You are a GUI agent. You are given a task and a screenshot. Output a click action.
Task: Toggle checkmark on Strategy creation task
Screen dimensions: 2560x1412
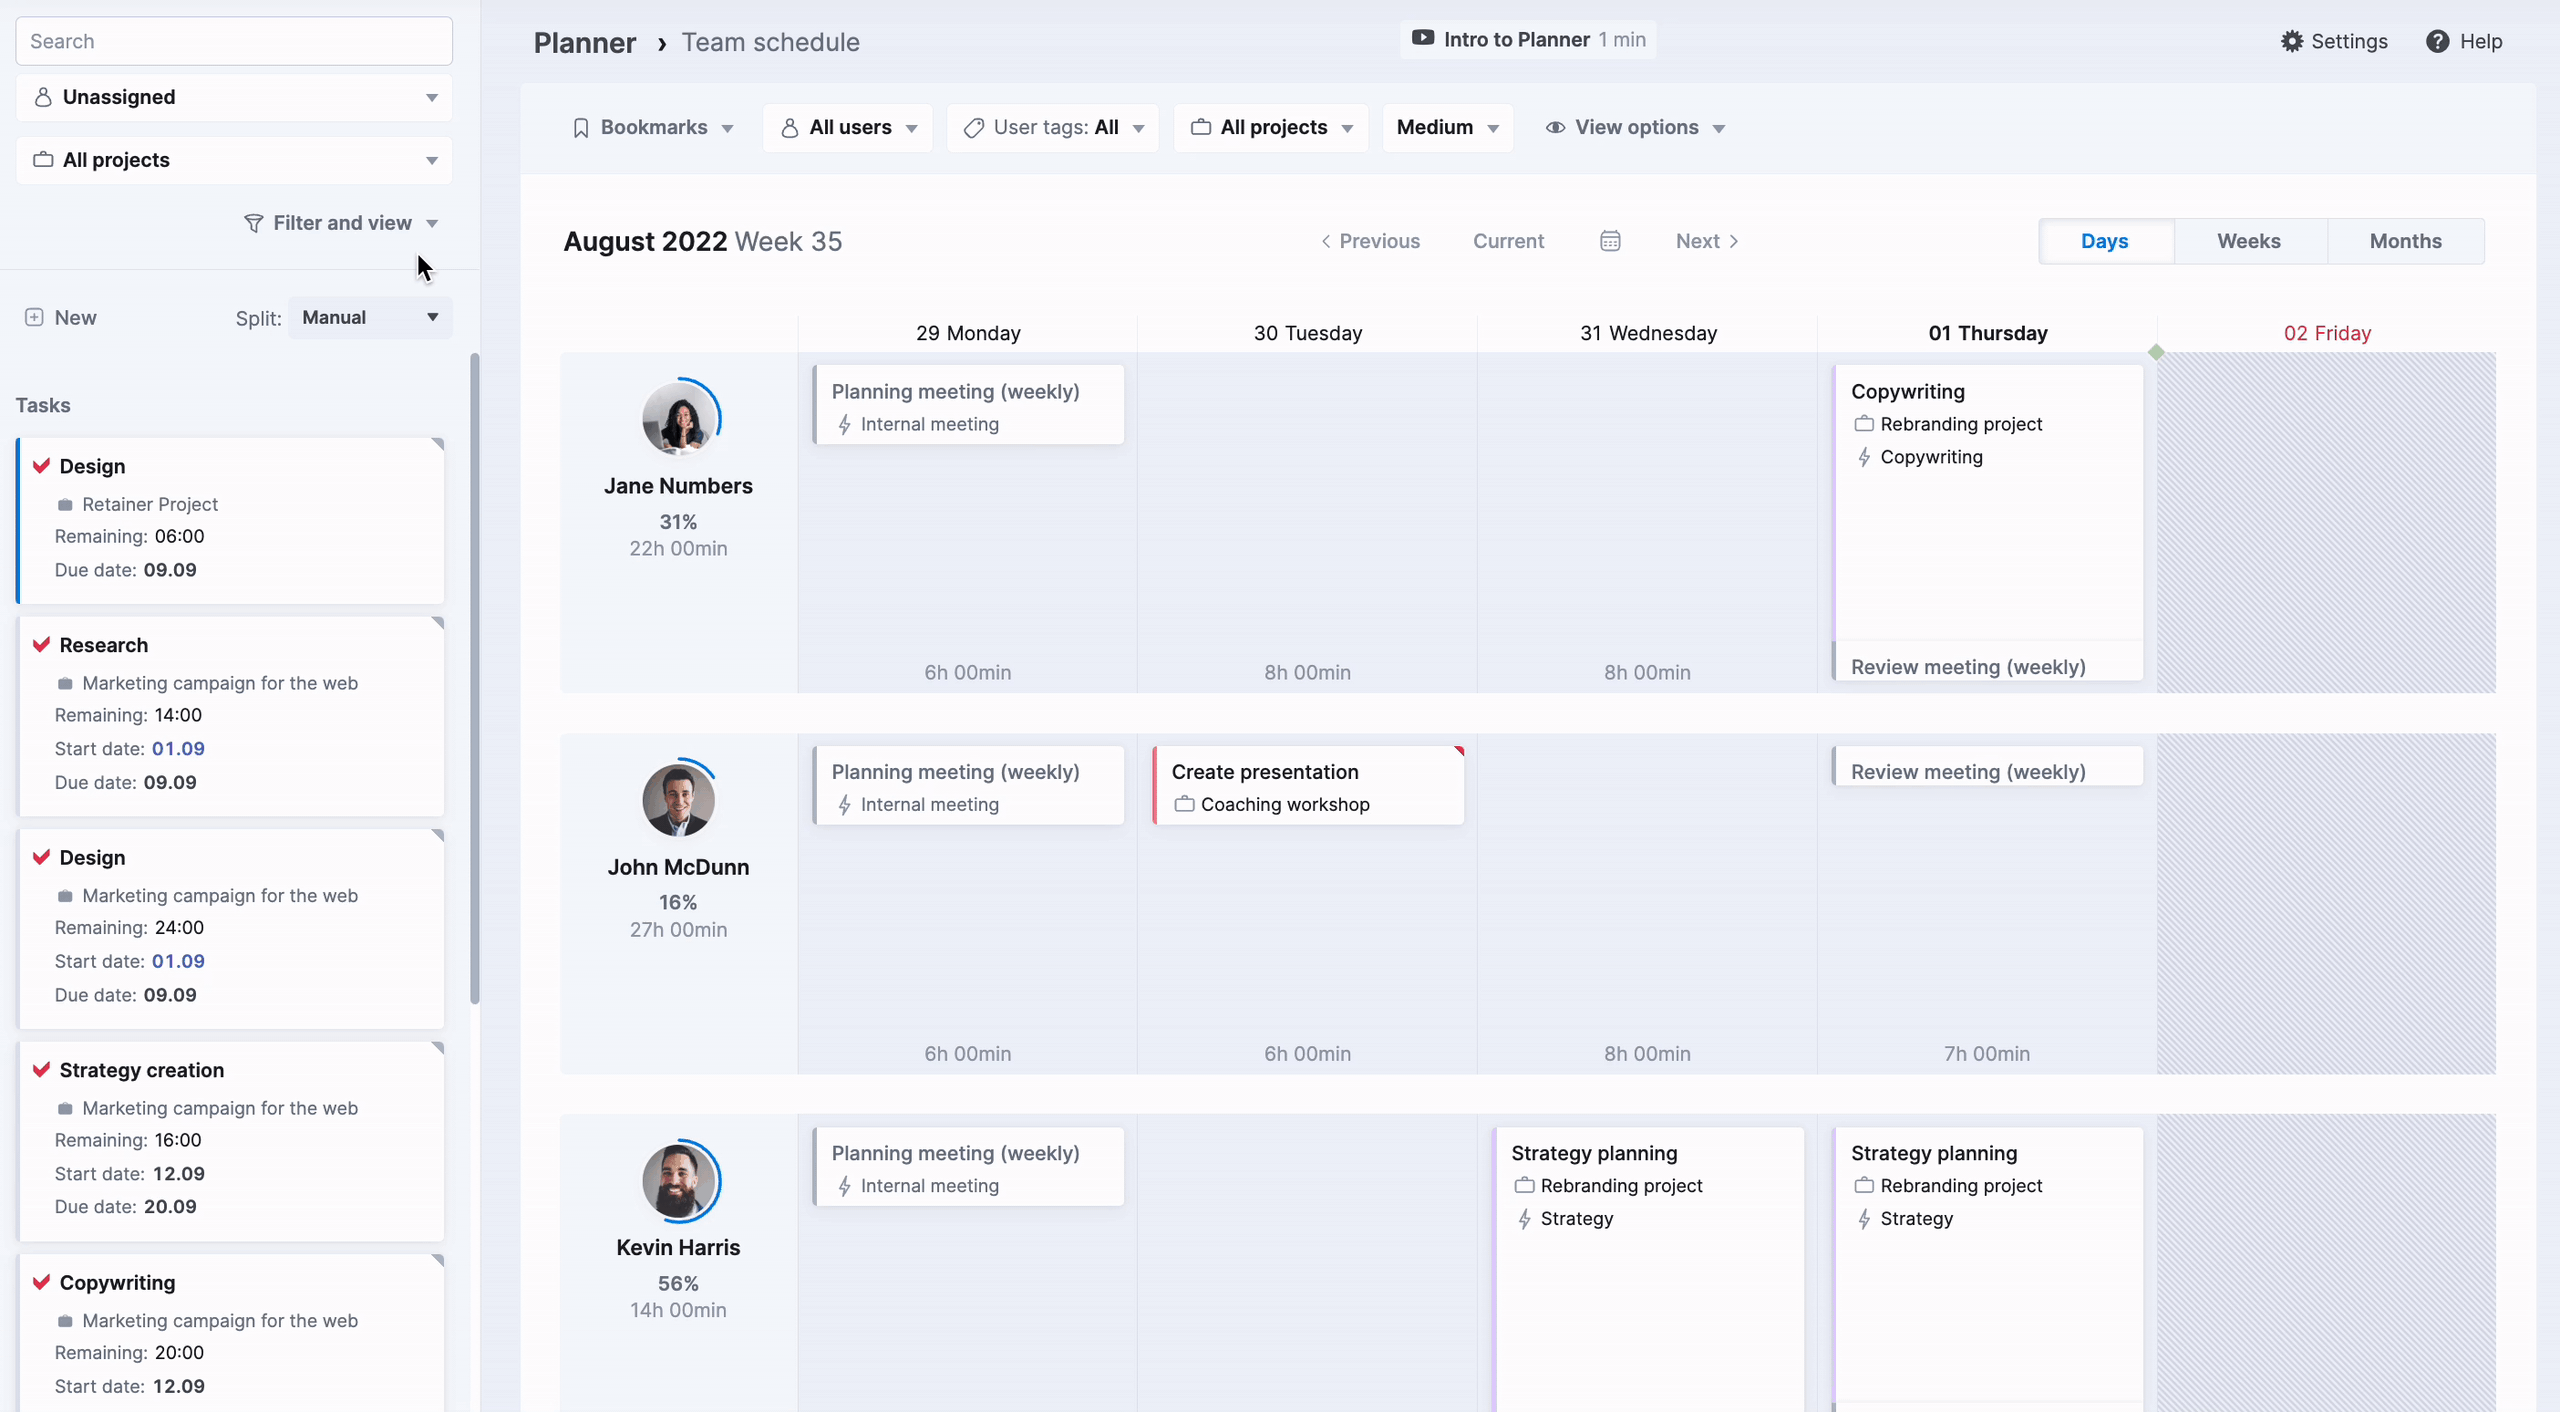tap(41, 1070)
